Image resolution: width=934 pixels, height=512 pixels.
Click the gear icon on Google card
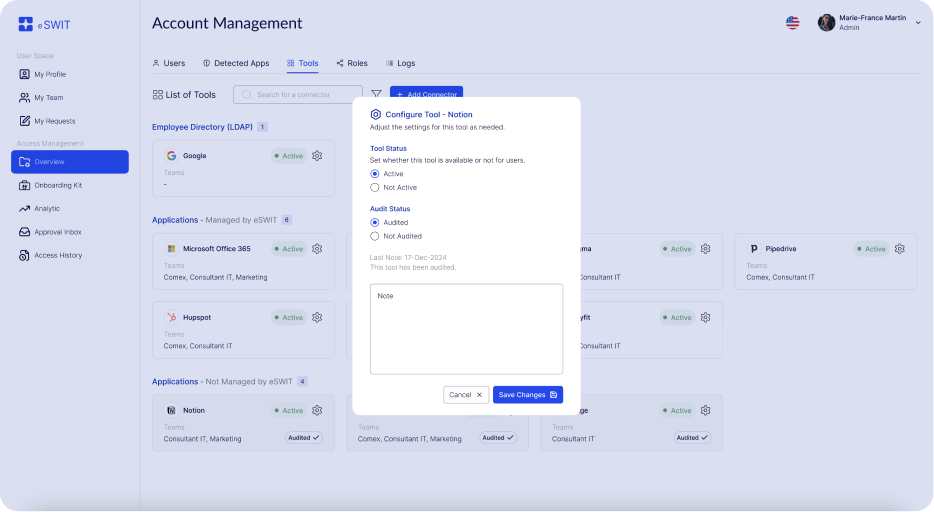pos(317,156)
